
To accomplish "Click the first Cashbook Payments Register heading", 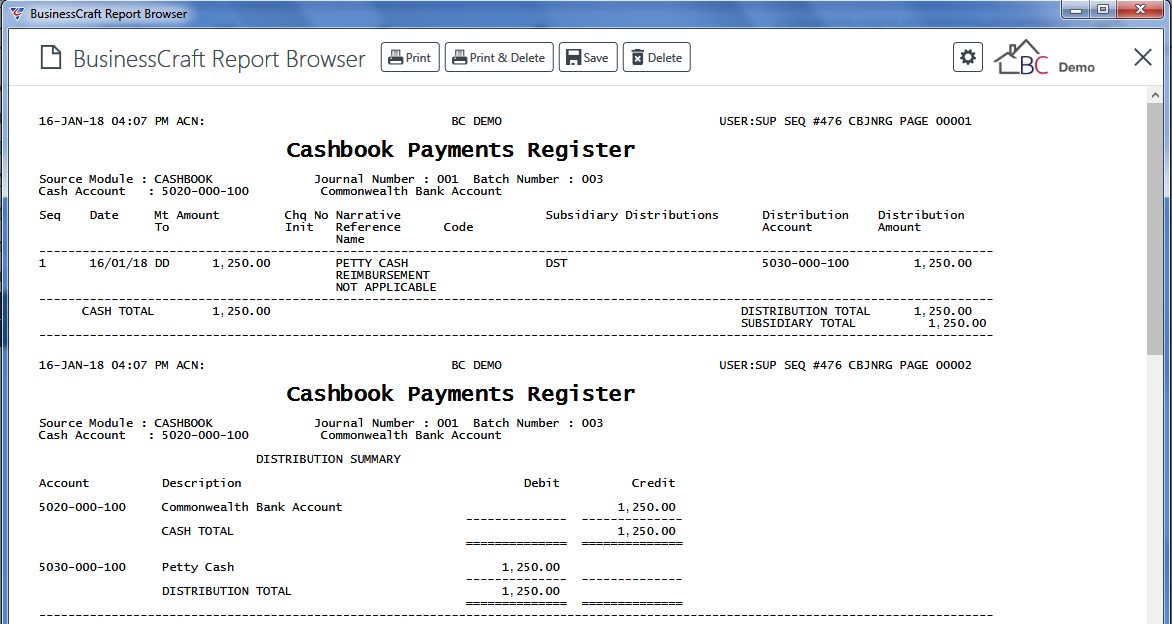I will tap(460, 149).
